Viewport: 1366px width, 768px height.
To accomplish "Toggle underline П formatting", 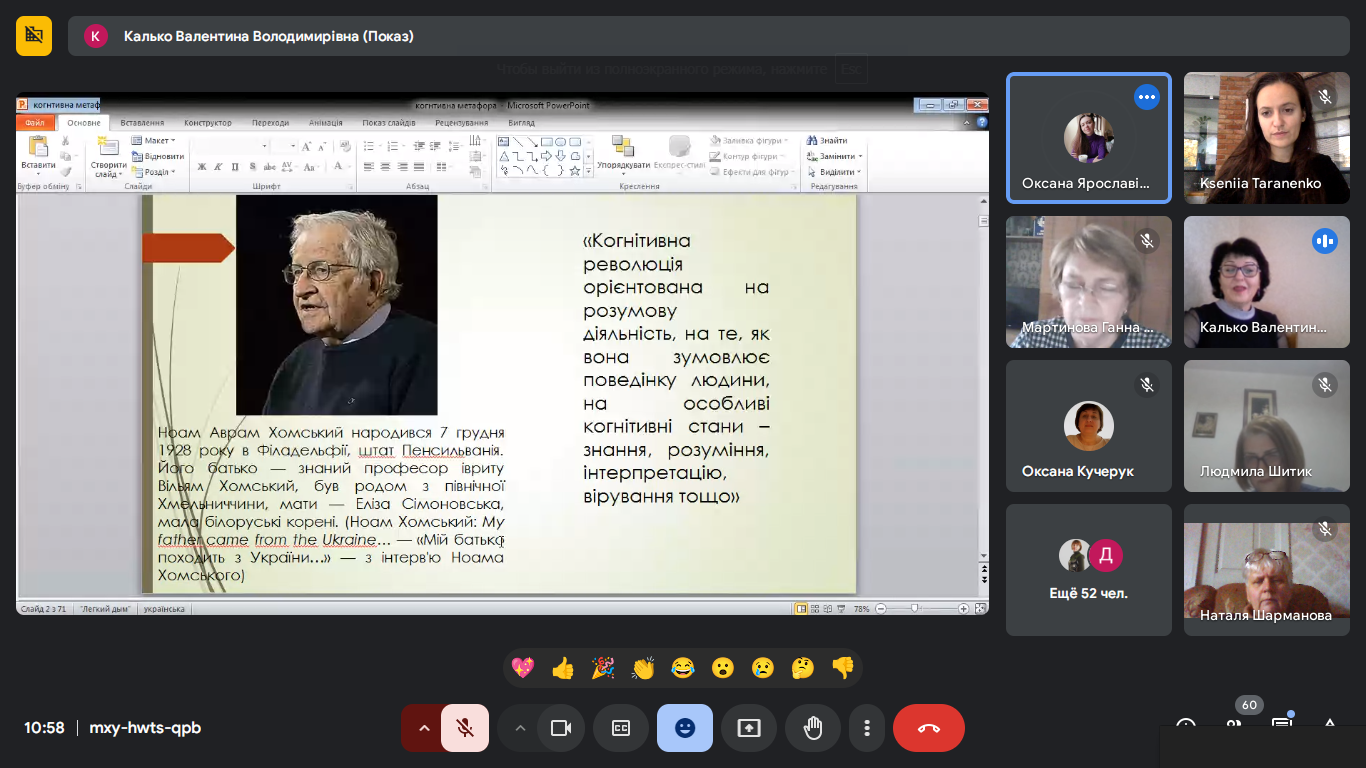I will click(235, 167).
